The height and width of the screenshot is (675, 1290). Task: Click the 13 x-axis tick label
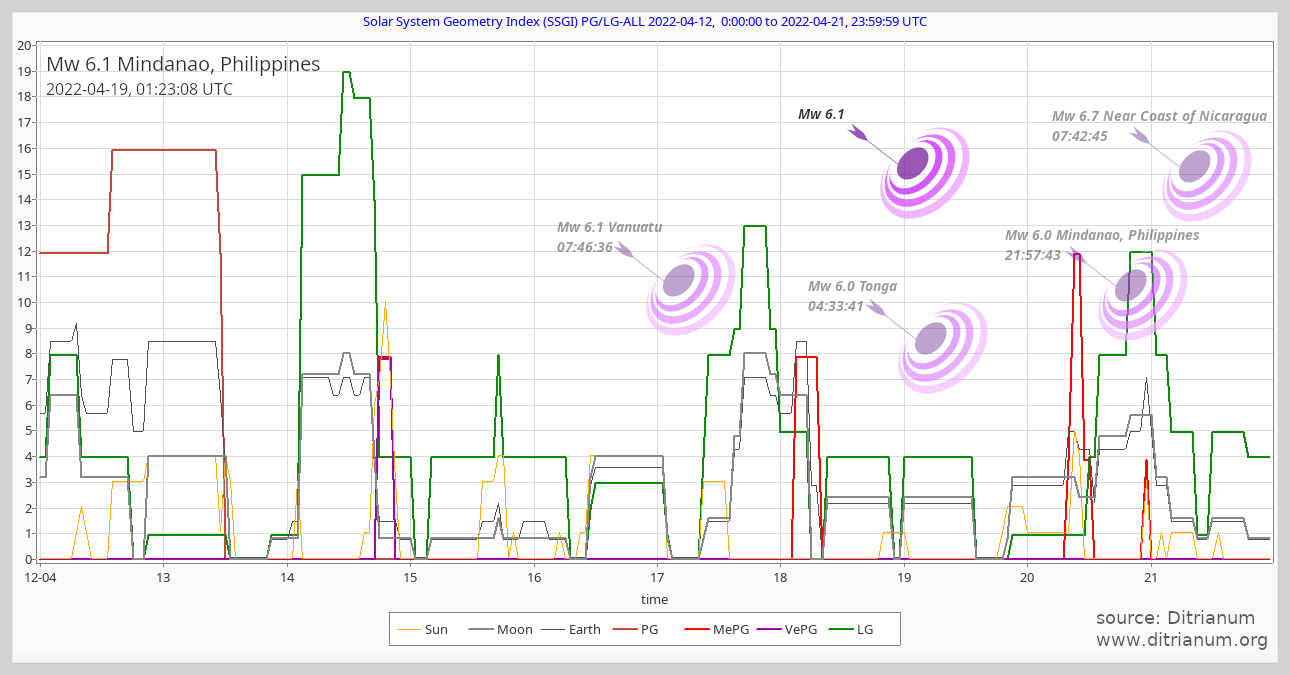[163, 577]
